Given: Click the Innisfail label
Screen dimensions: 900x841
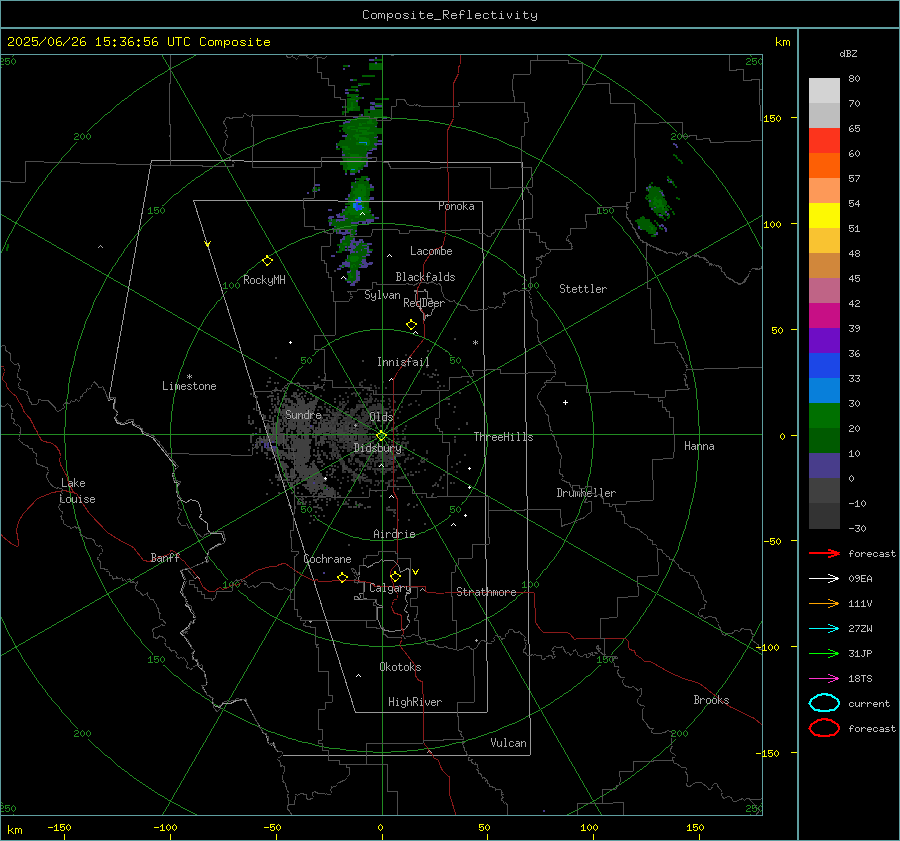Looking at the screenshot, I should (403, 362).
